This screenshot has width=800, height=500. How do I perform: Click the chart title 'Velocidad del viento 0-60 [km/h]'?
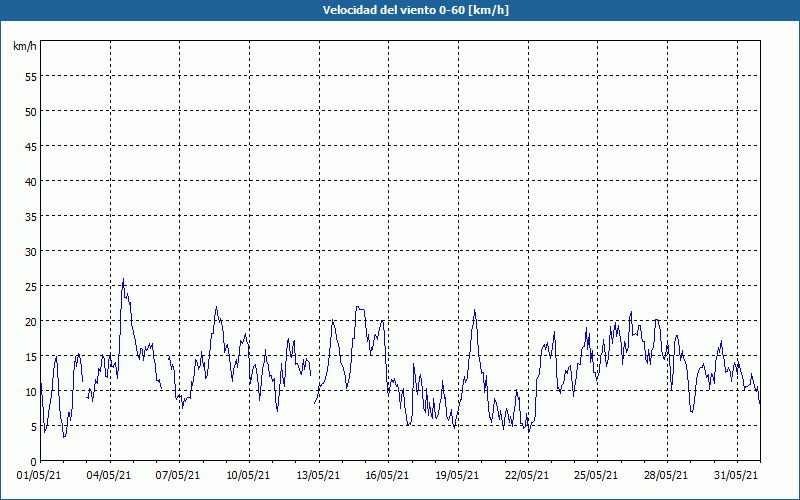coord(415,10)
